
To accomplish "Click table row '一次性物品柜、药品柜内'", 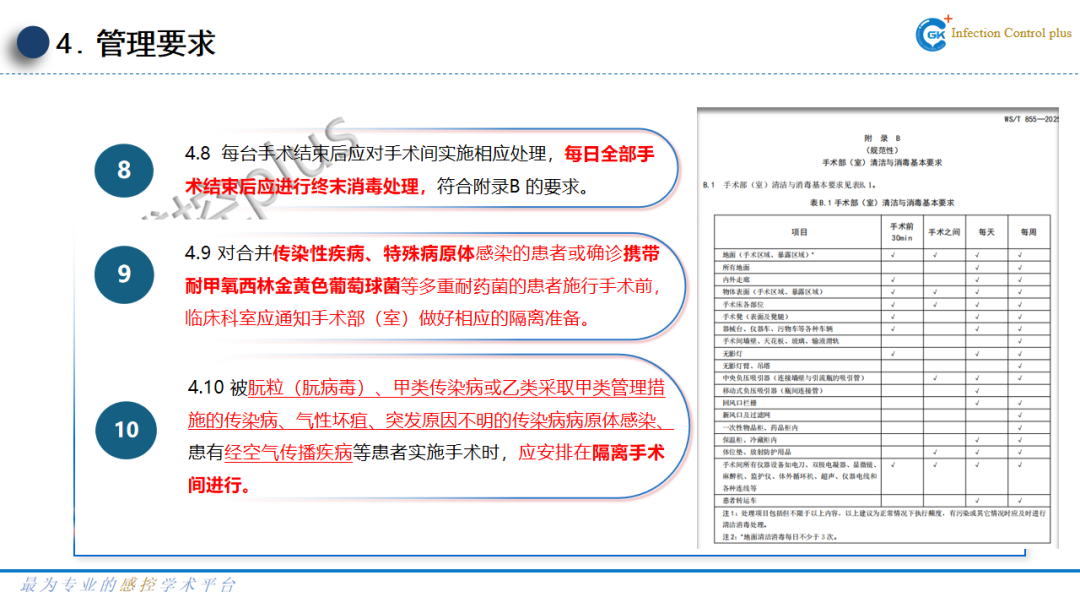I will [x=882, y=428].
